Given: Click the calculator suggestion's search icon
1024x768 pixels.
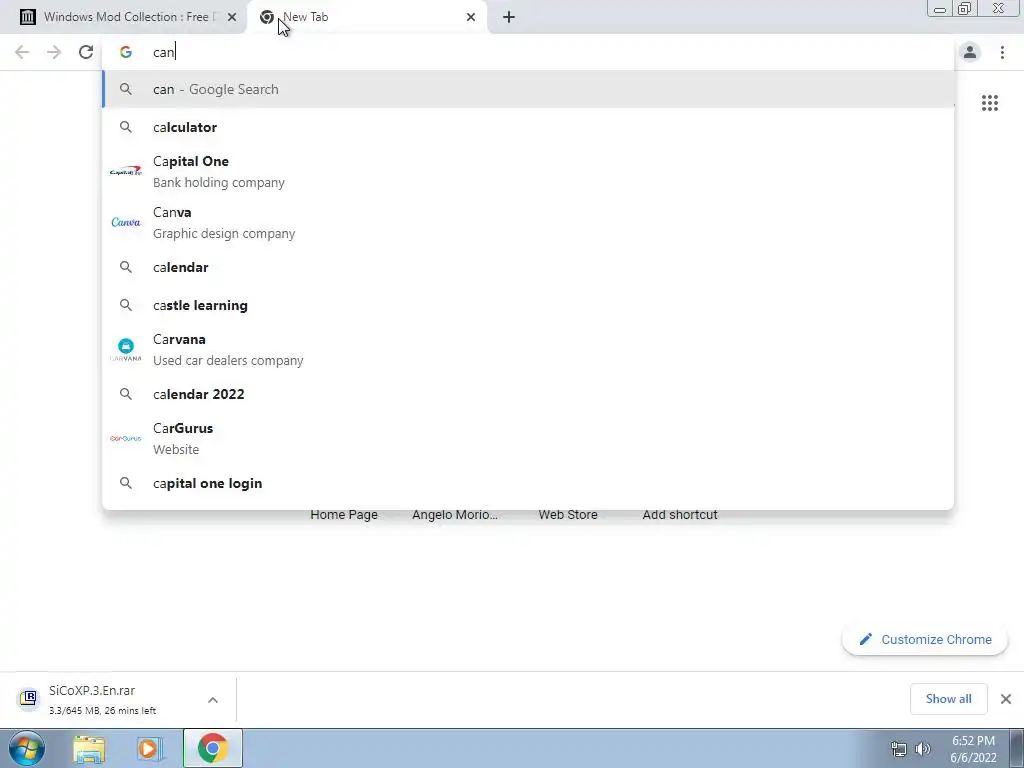Looking at the screenshot, I should pos(125,127).
